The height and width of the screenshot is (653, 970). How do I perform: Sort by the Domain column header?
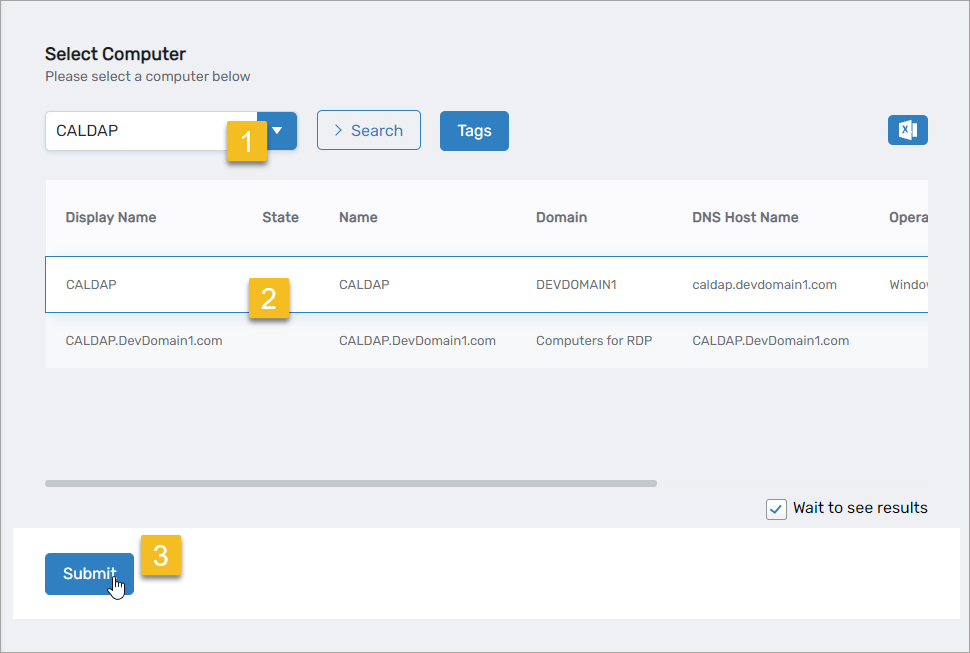[x=561, y=217]
